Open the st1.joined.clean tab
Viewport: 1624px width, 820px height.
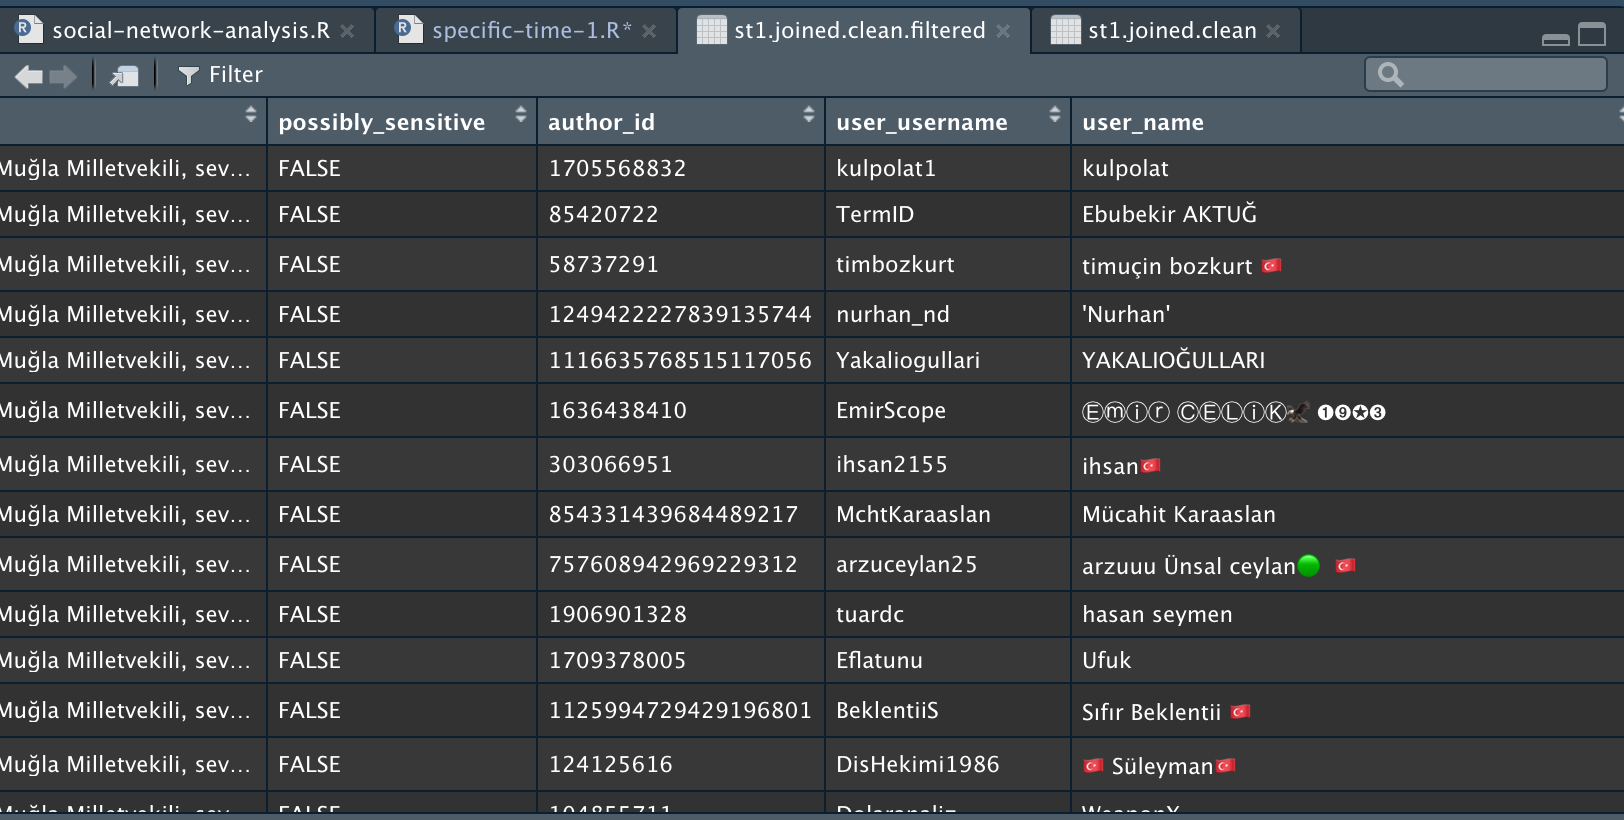tap(1171, 31)
